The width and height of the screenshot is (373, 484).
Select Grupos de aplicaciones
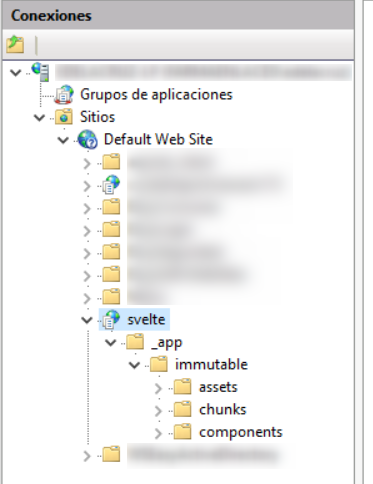pyautogui.click(x=156, y=95)
